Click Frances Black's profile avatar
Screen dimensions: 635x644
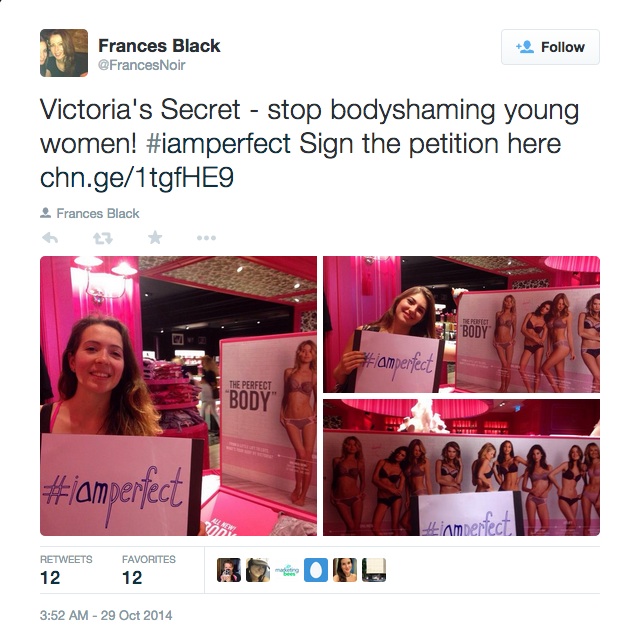click(x=64, y=53)
